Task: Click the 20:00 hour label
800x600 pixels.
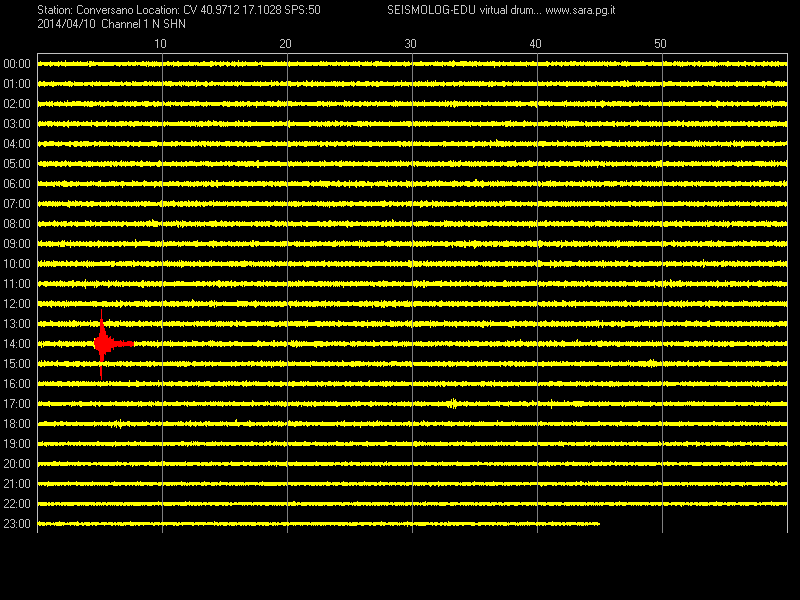Action: 17,464
